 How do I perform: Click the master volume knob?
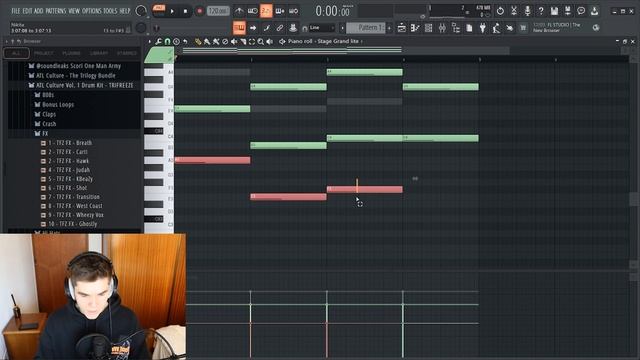[141, 11]
